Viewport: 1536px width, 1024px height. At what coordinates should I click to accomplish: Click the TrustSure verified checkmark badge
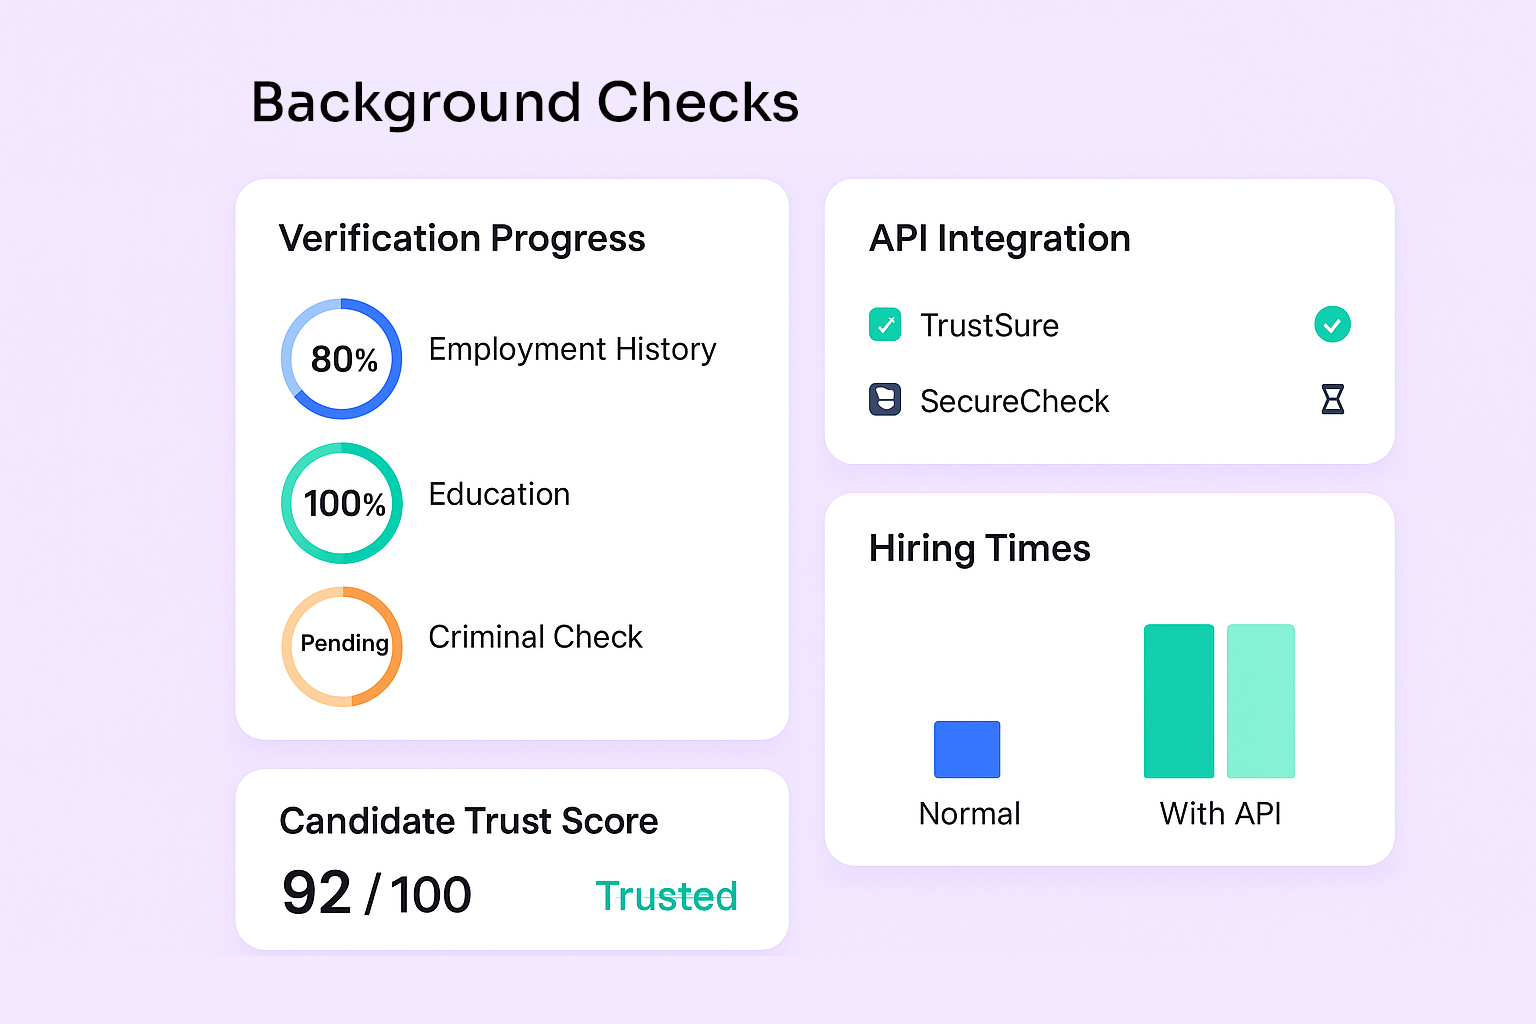click(x=1332, y=325)
